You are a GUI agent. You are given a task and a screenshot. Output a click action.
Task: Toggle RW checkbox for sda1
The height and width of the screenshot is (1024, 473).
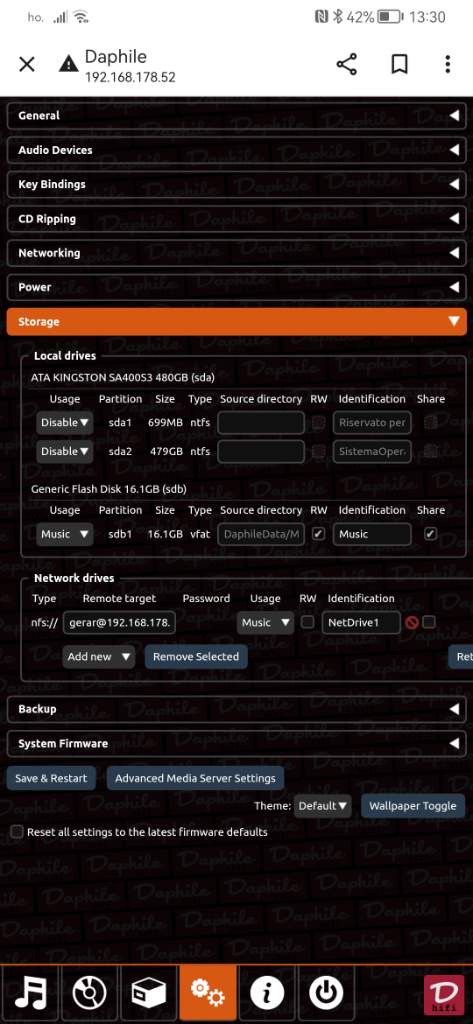point(318,423)
